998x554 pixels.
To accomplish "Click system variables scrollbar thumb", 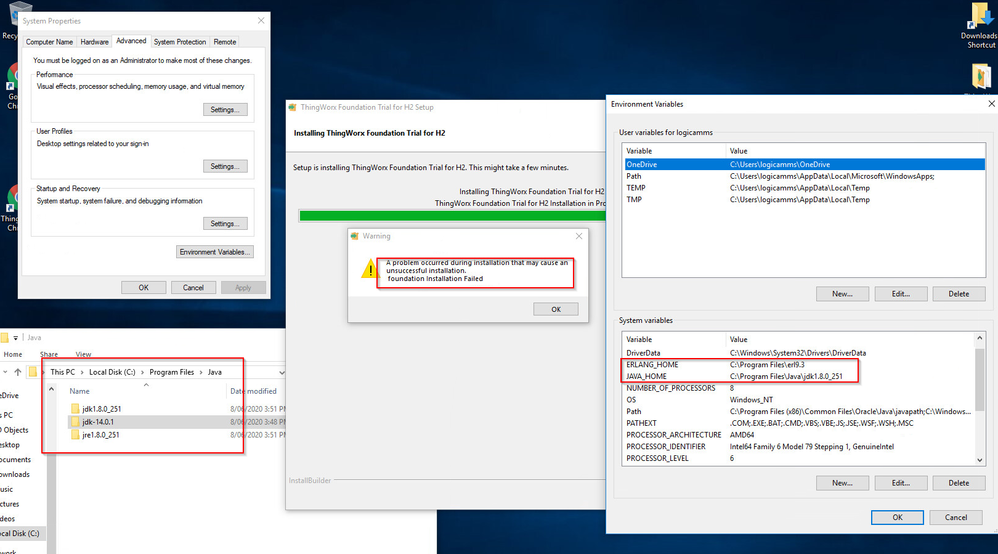I will click(980, 380).
